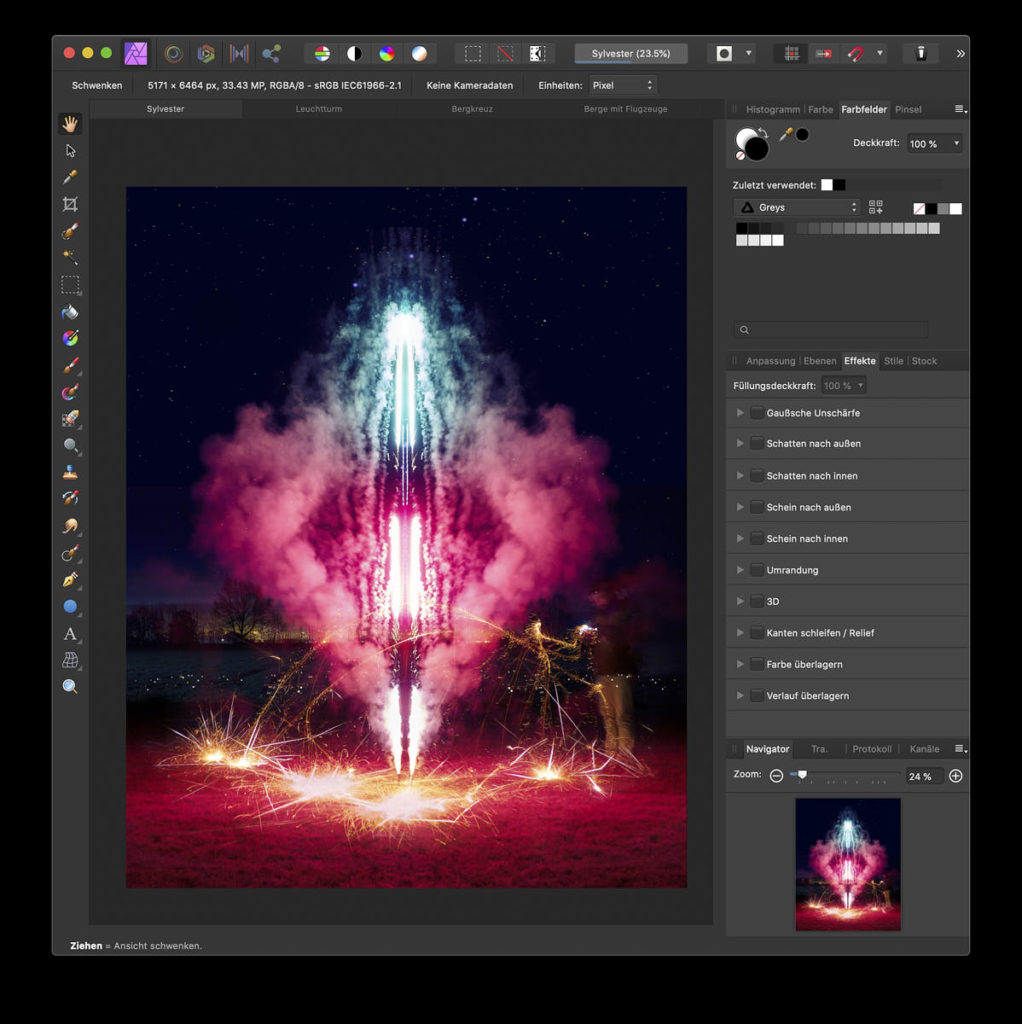
Task: Enable Schatten nach außen checkbox
Action: [757, 443]
